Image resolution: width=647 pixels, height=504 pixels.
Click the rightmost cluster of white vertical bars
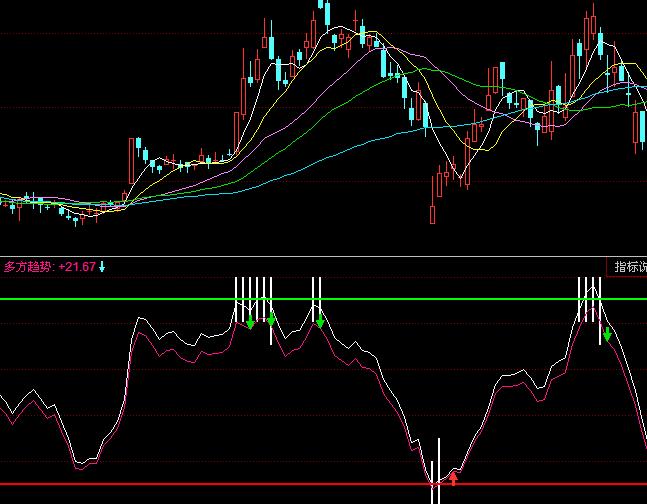tap(590, 298)
